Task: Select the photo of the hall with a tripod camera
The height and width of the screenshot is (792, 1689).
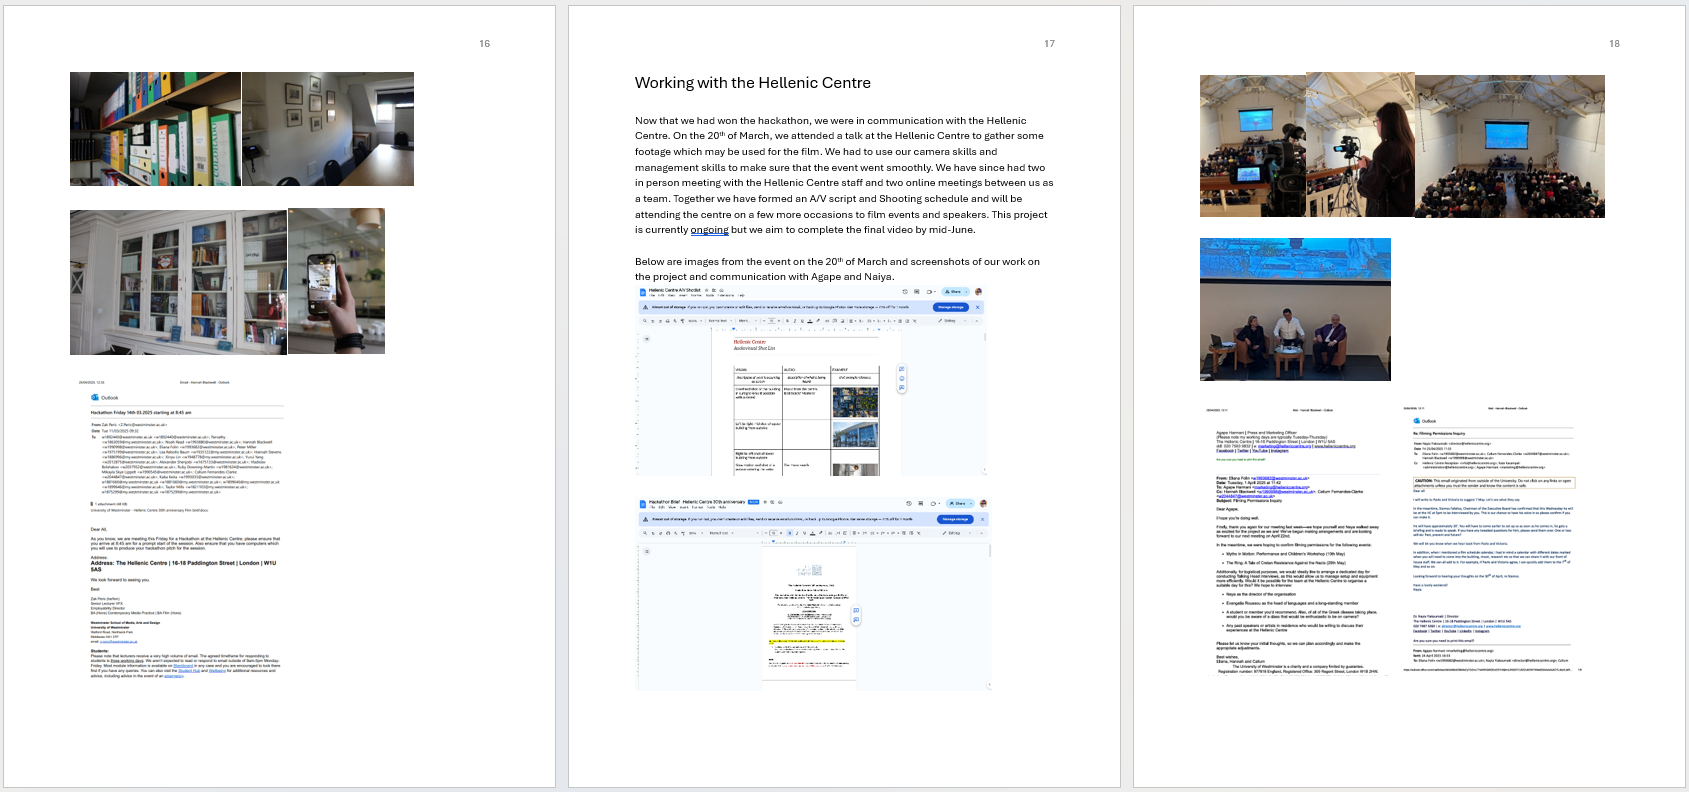Action: click(x=1253, y=145)
